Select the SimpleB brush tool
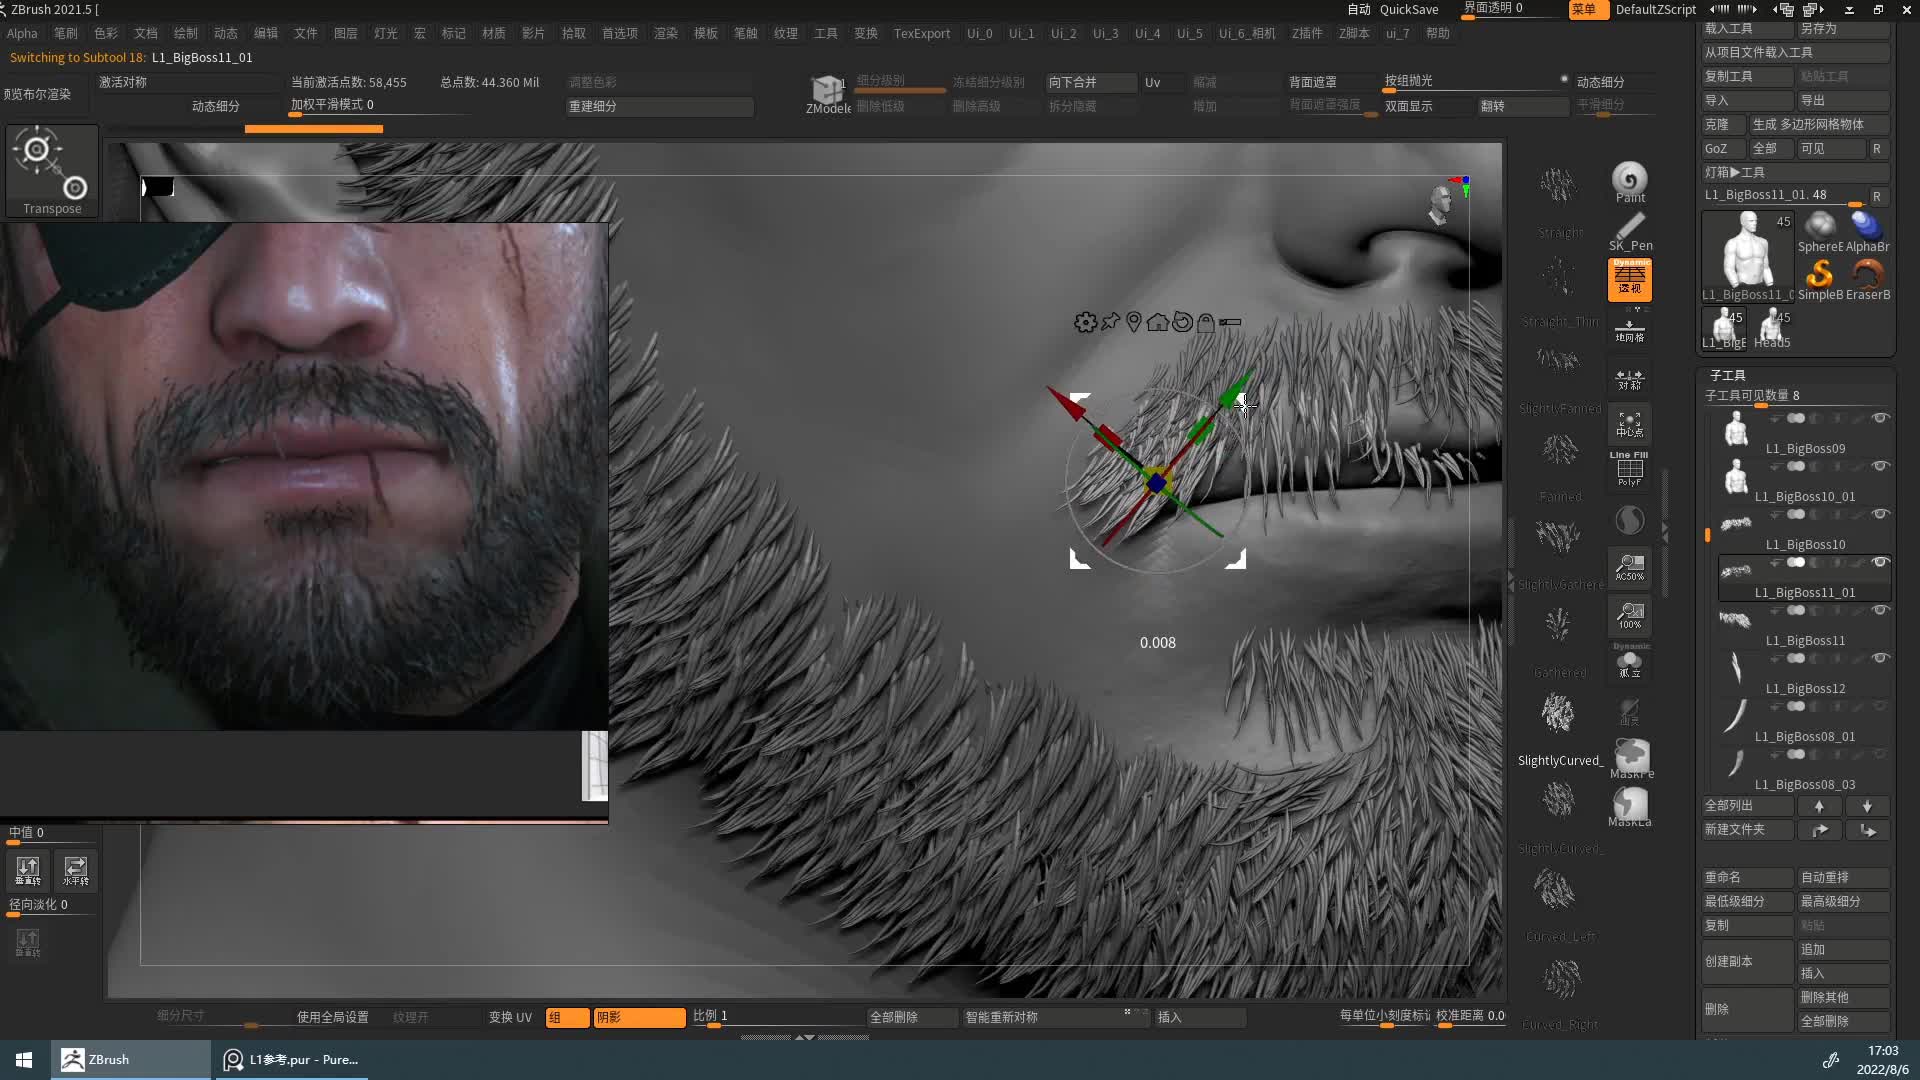 tap(1819, 280)
